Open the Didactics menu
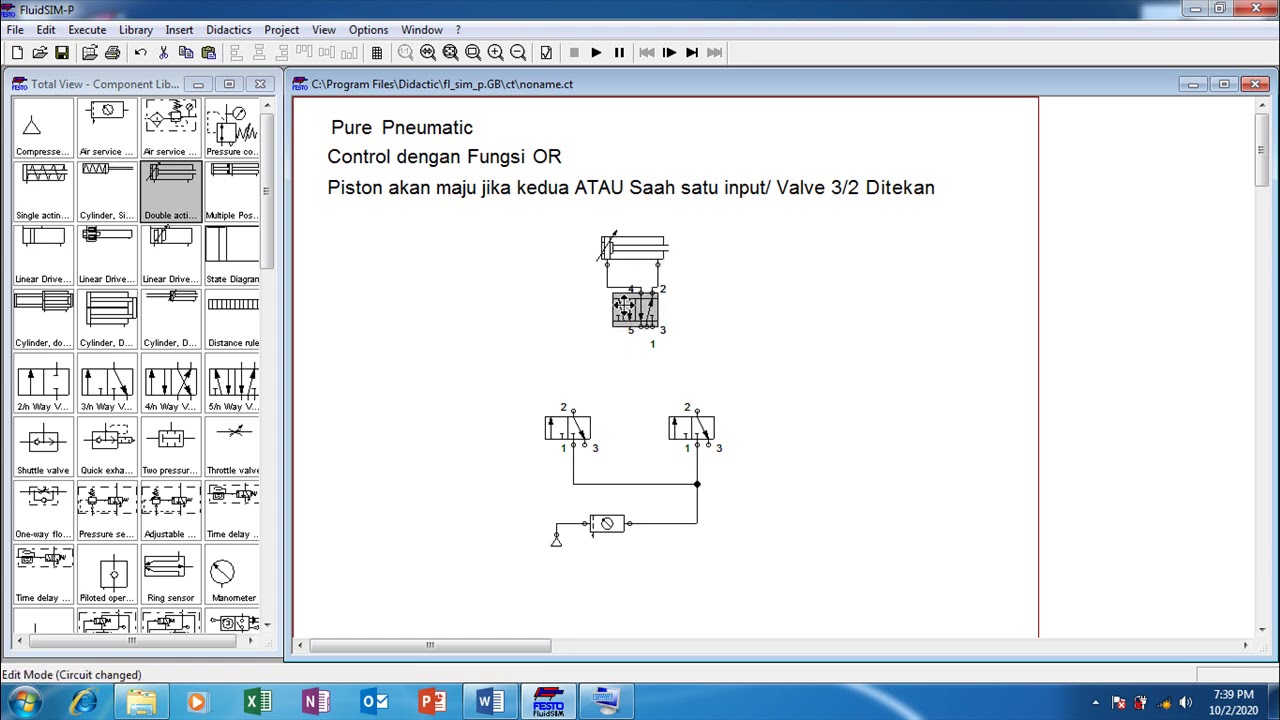 pyautogui.click(x=229, y=30)
